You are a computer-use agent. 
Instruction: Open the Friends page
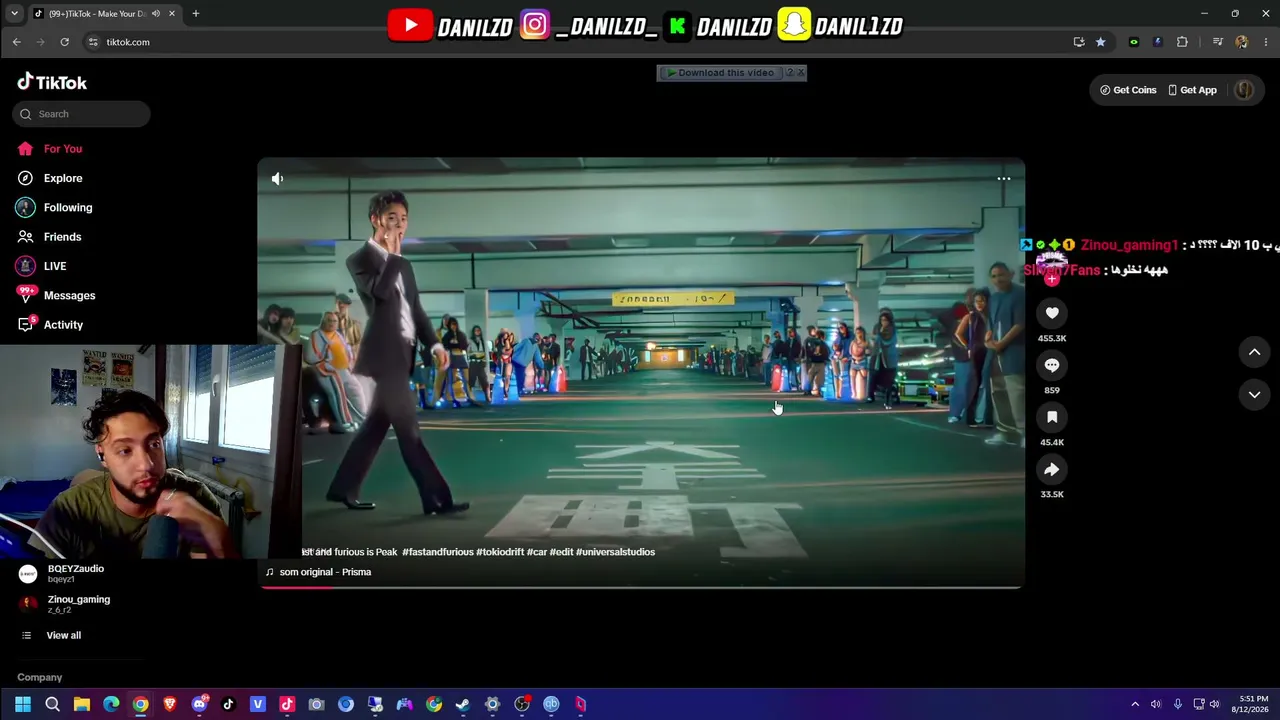tap(50, 237)
